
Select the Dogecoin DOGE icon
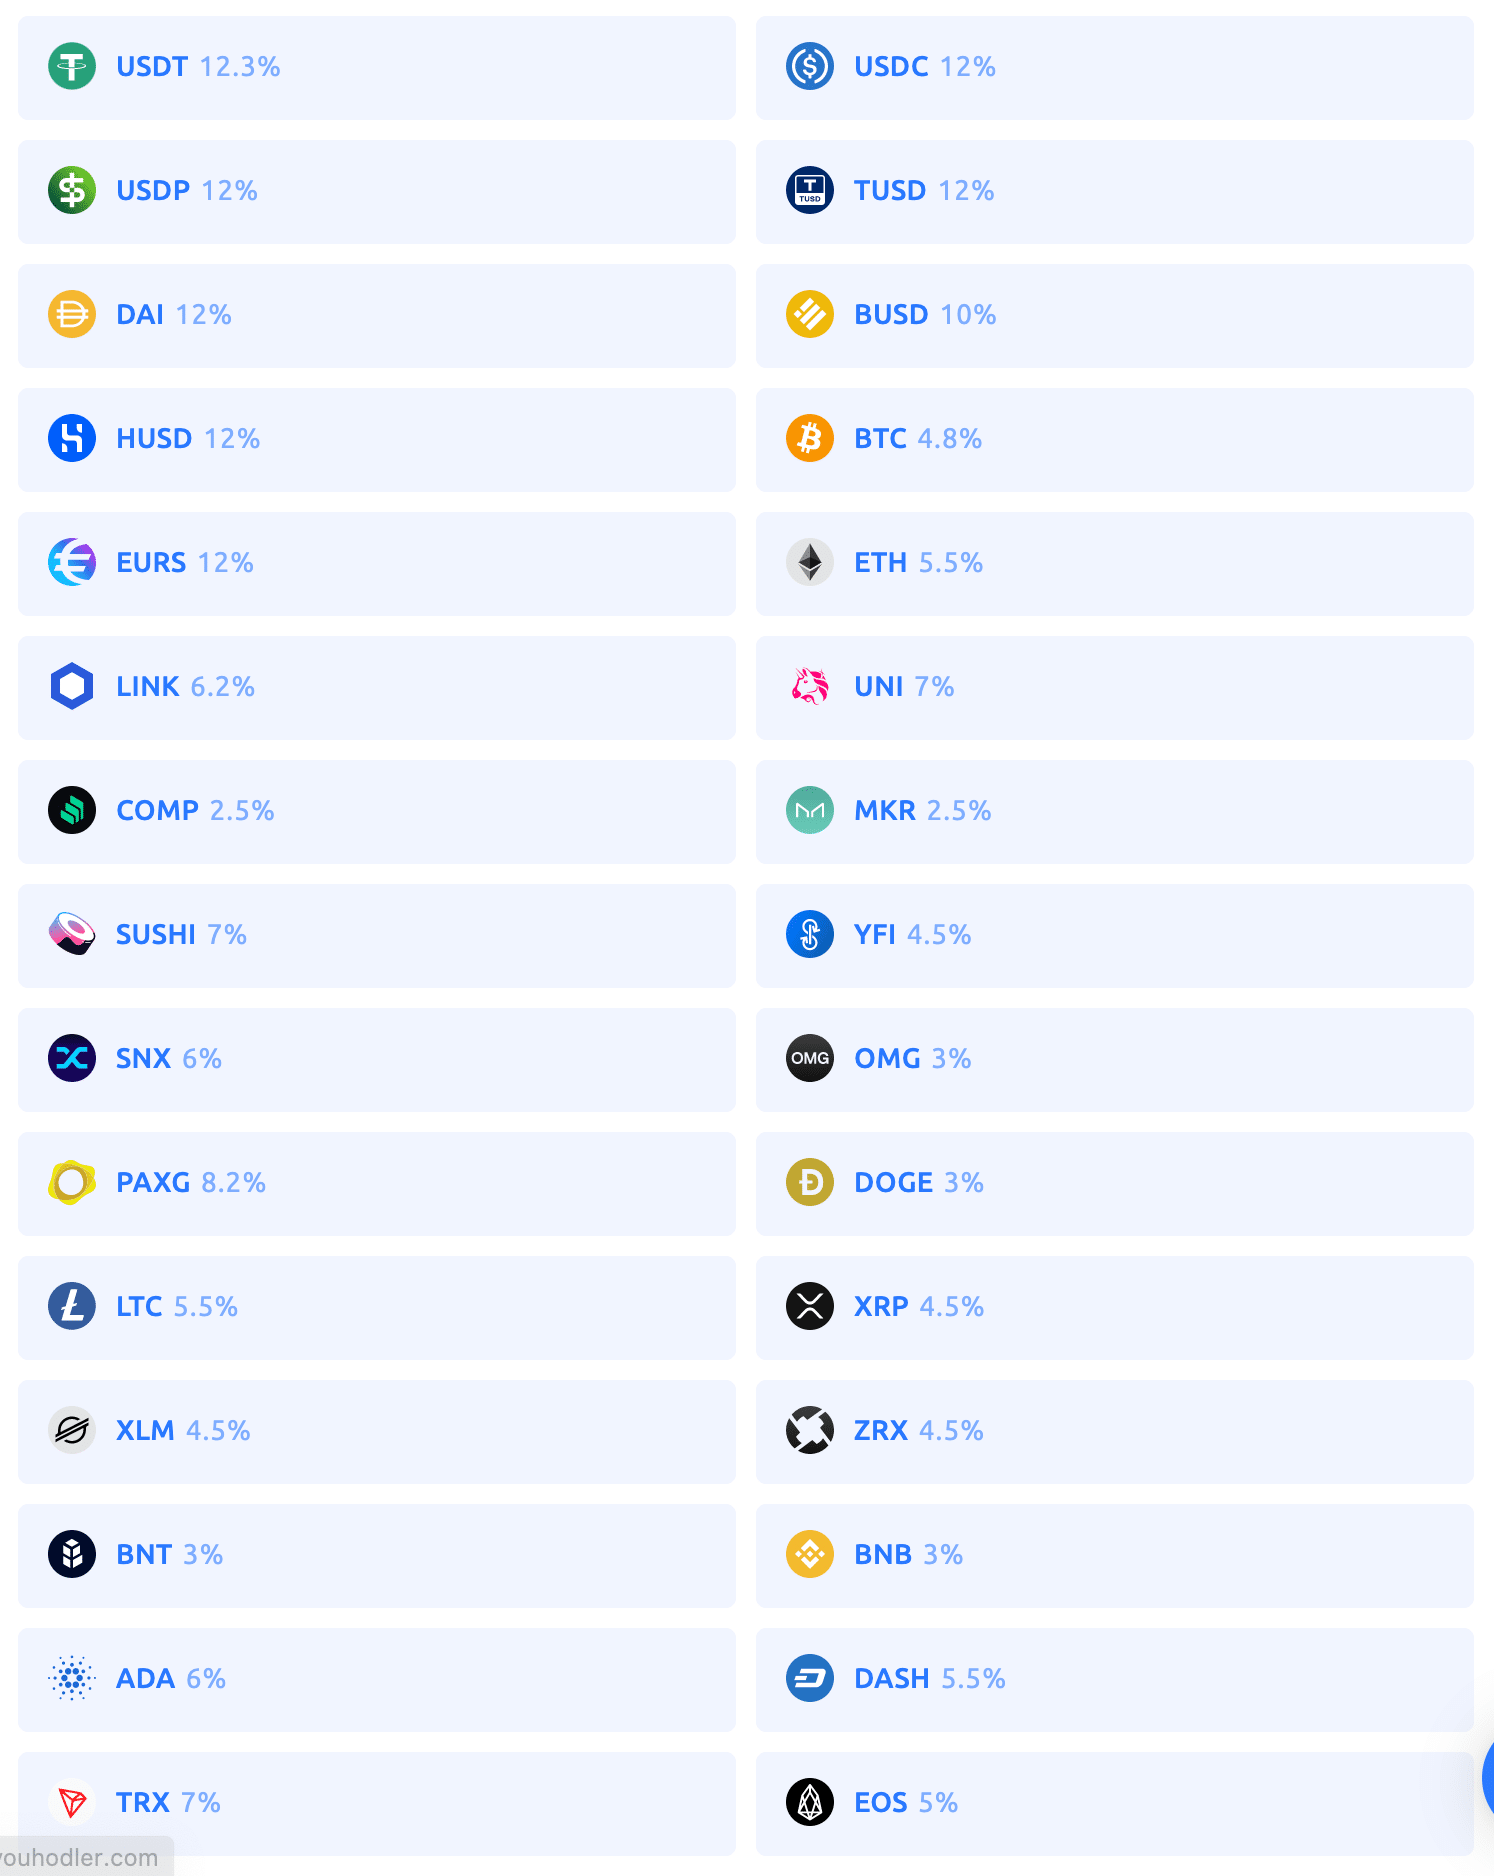[x=808, y=1182]
